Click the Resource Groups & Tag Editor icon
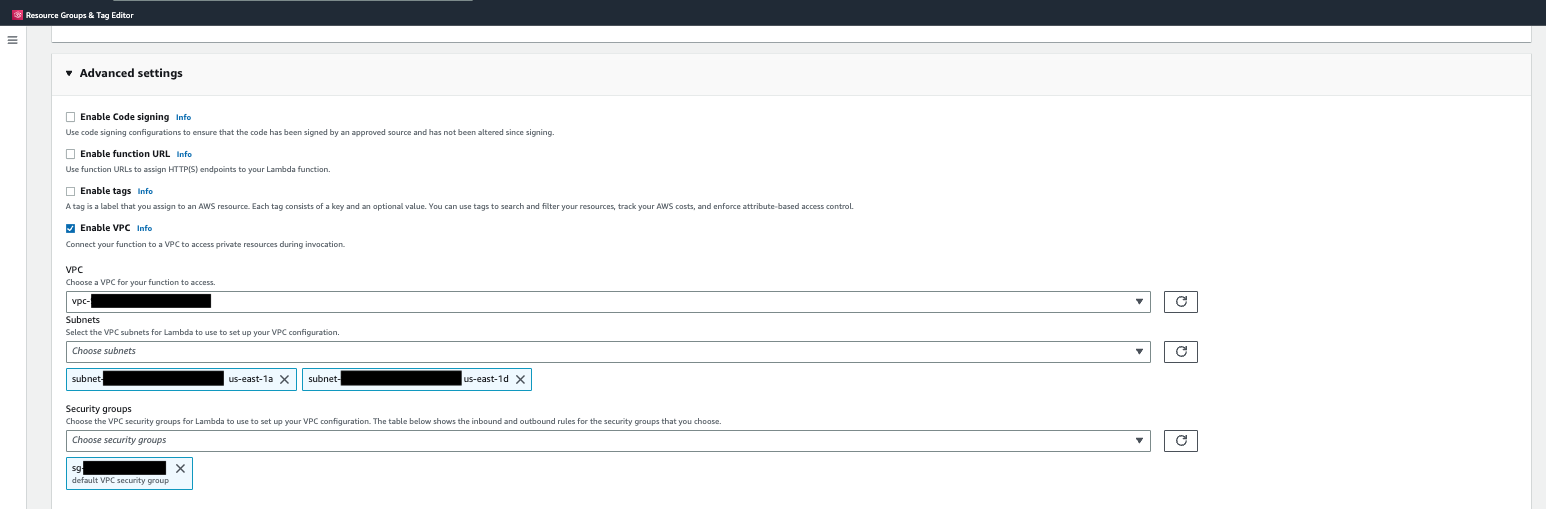1546x509 pixels. pos(17,15)
